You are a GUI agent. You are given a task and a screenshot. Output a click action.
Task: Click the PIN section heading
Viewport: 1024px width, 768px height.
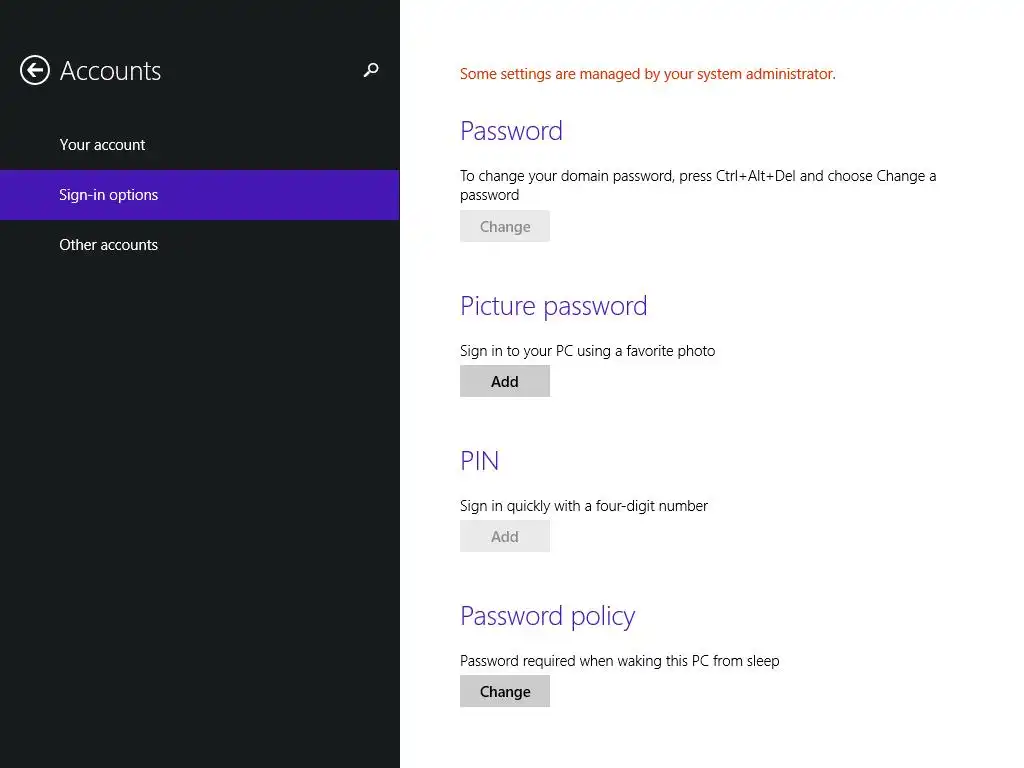479,461
